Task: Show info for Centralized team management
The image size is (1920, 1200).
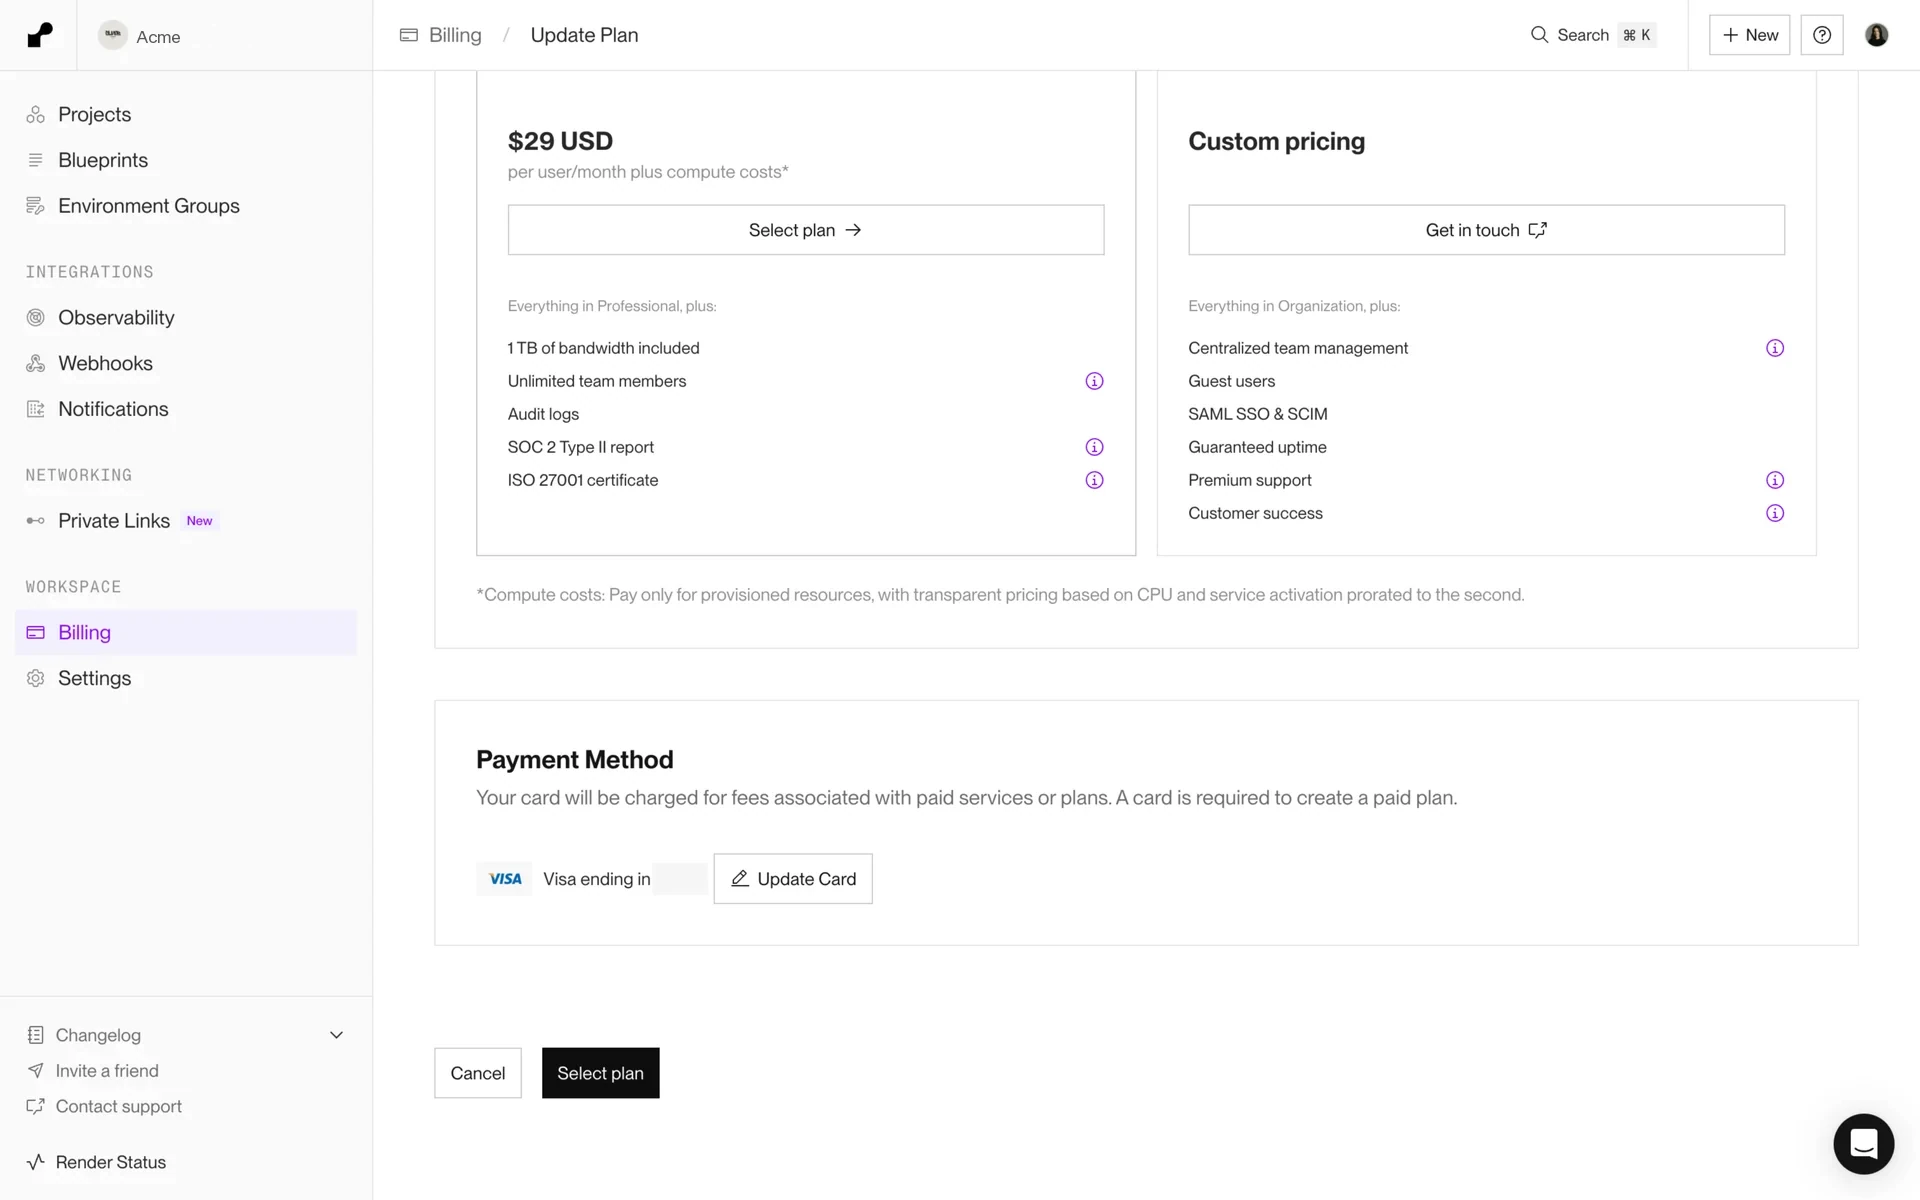Action: tap(1775, 348)
